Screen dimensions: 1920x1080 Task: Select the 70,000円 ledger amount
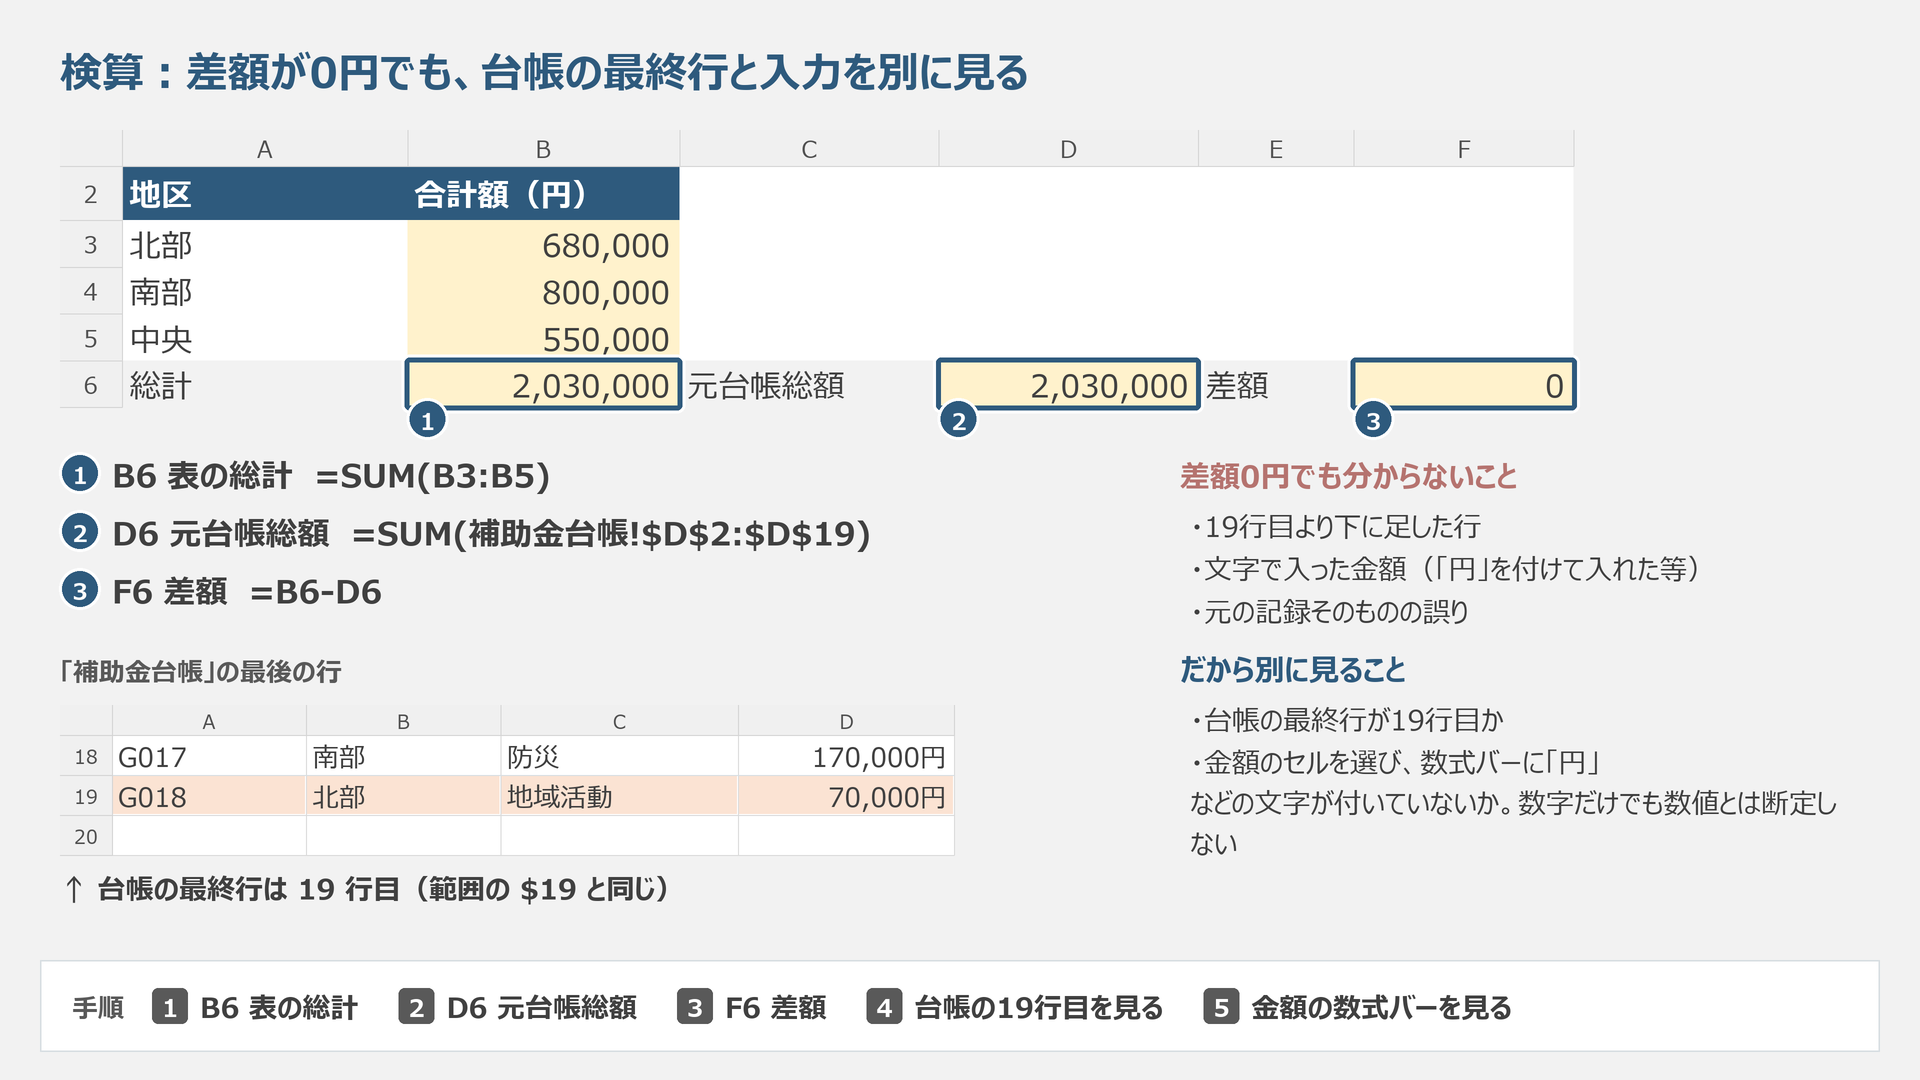846,797
